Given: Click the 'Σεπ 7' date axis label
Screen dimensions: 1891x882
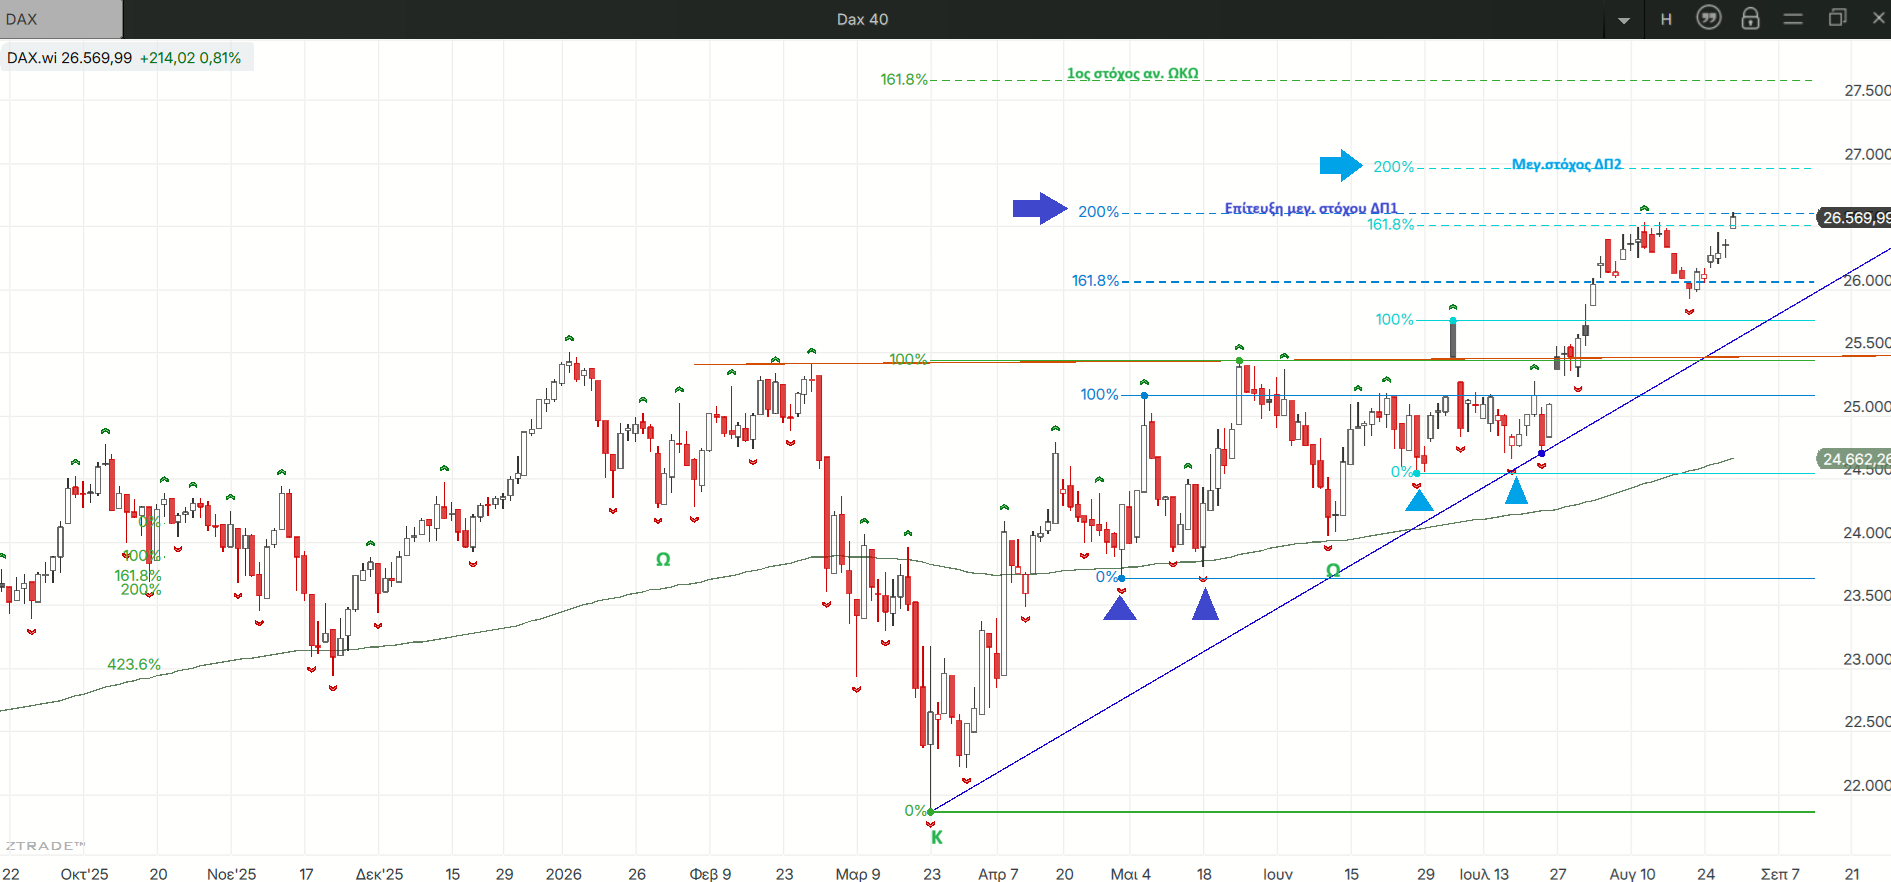Looking at the screenshot, I should click(1780, 874).
